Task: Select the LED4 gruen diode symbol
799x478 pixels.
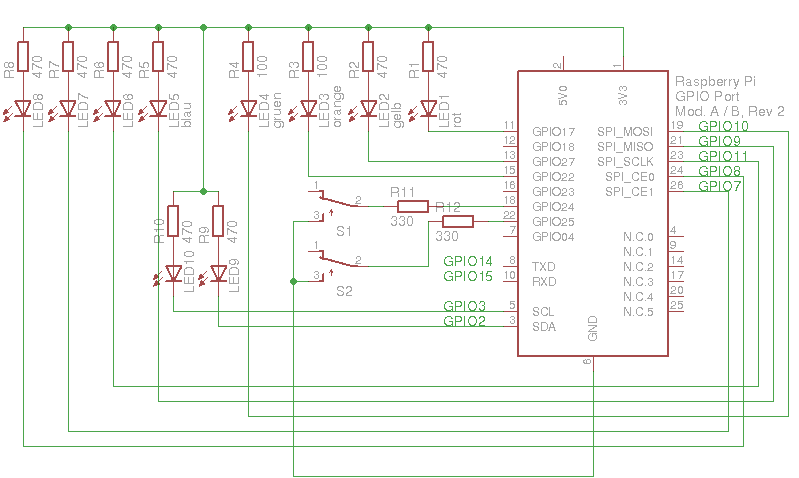Action: pos(249,108)
